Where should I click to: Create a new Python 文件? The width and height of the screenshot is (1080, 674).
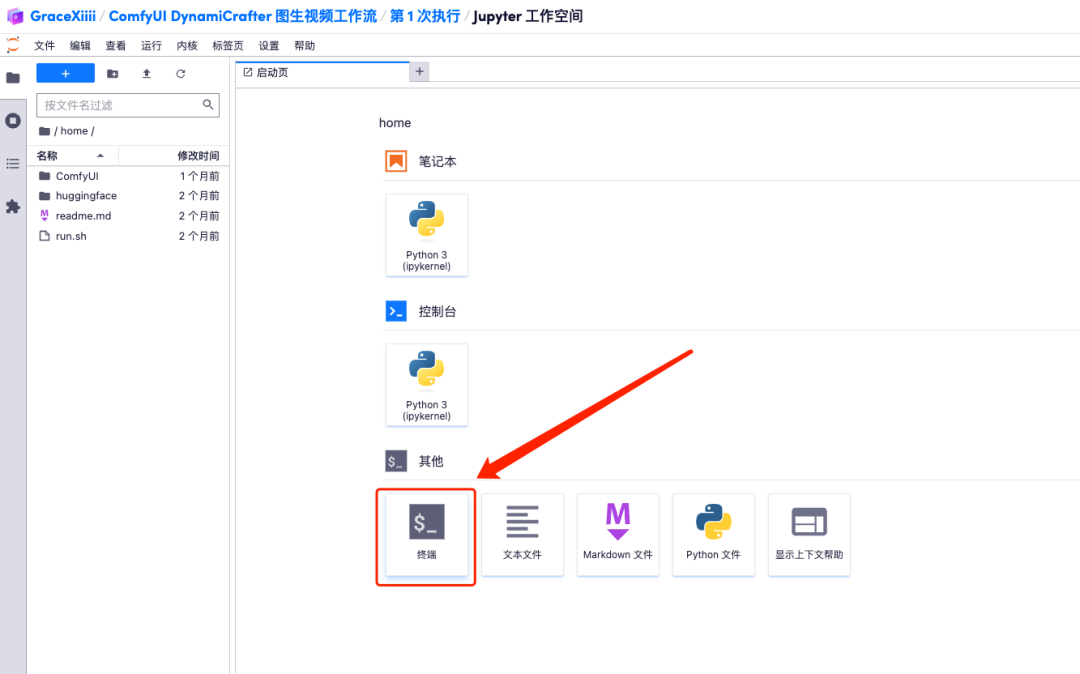(x=713, y=534)
